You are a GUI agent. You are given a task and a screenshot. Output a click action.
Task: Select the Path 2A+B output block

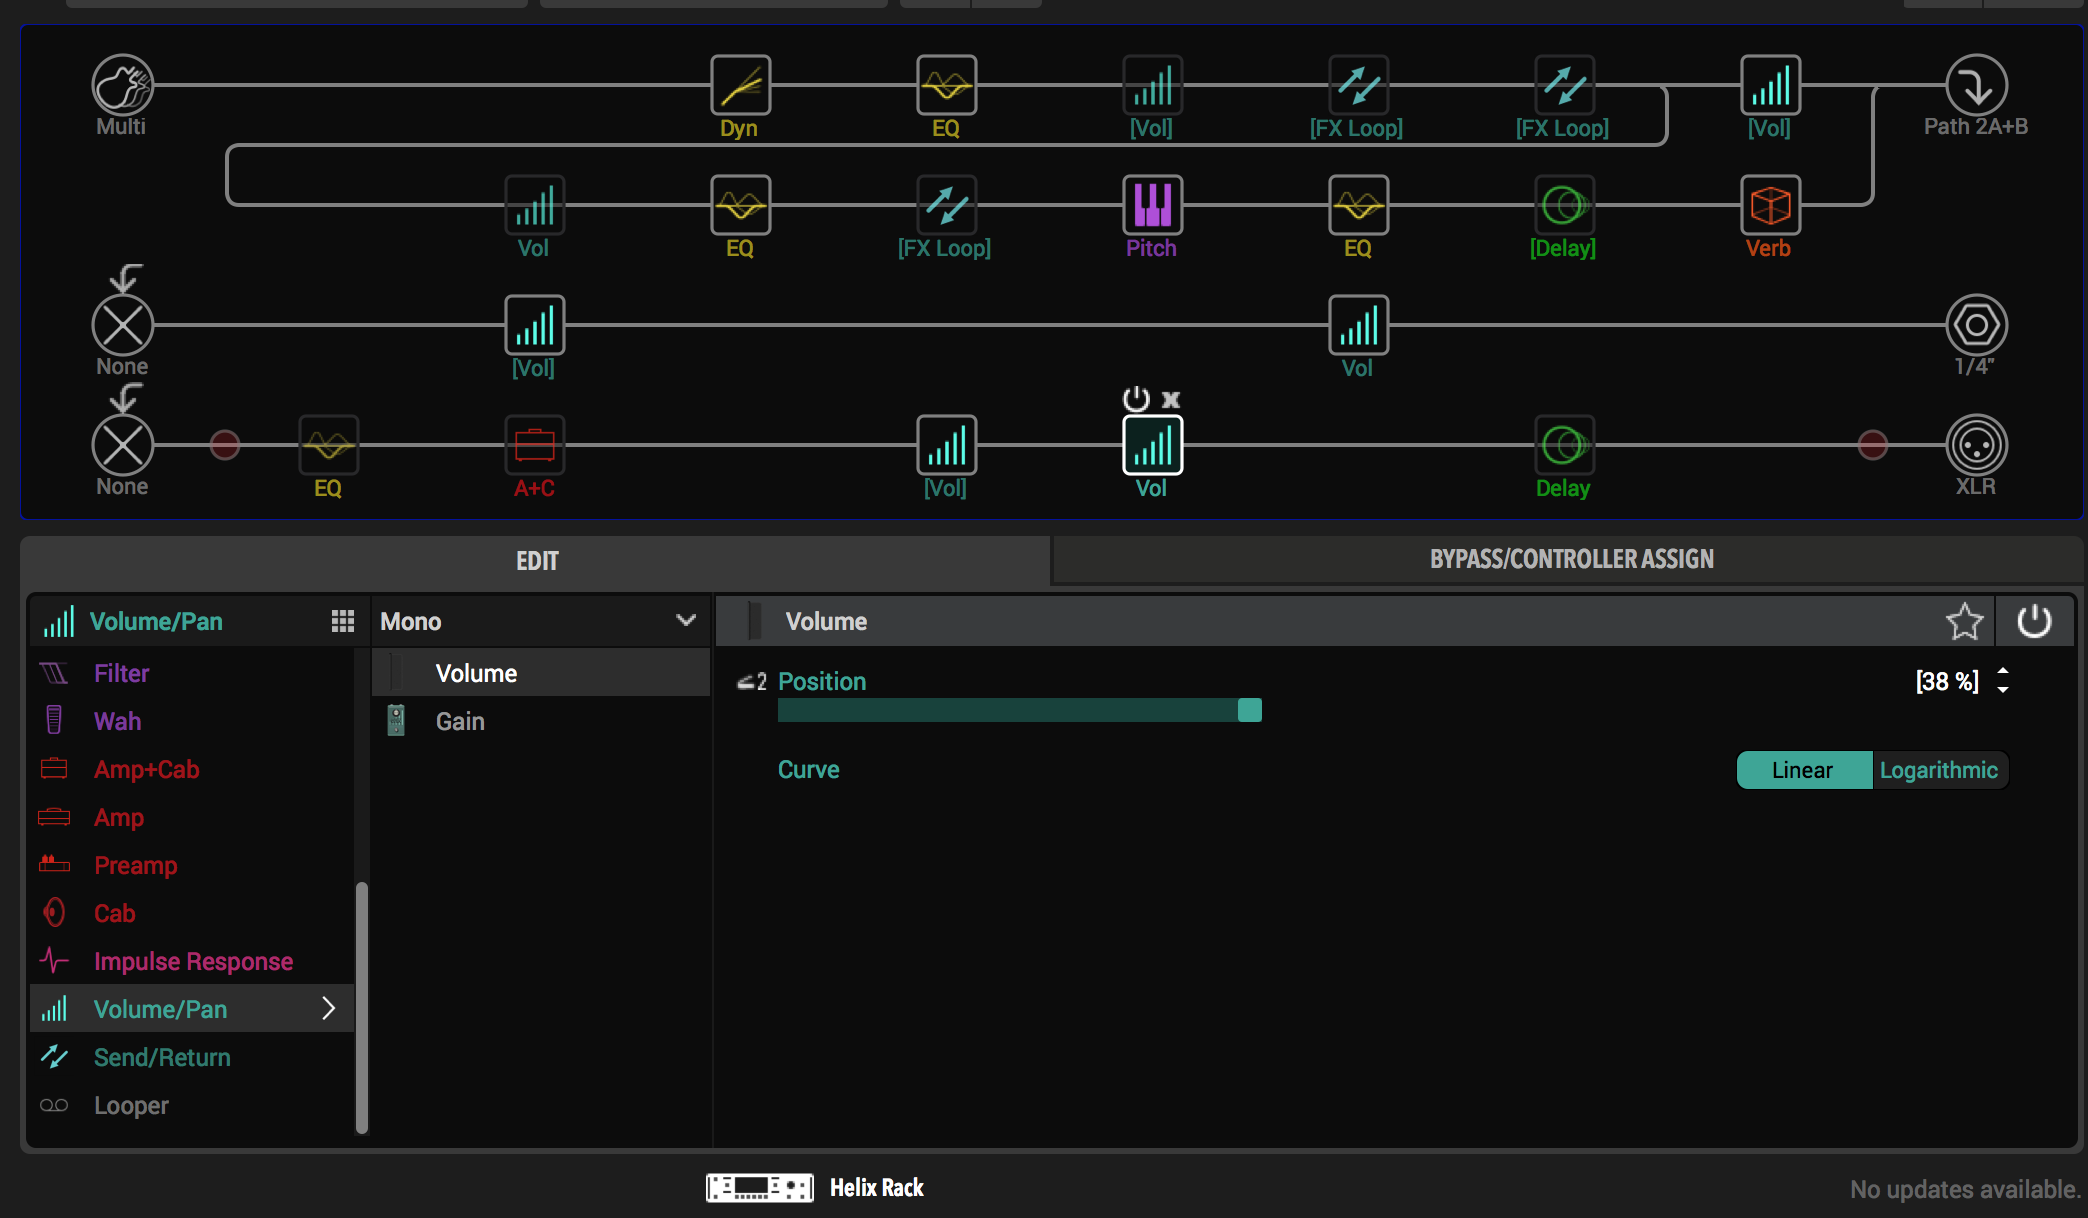(x=1975, y=86)
